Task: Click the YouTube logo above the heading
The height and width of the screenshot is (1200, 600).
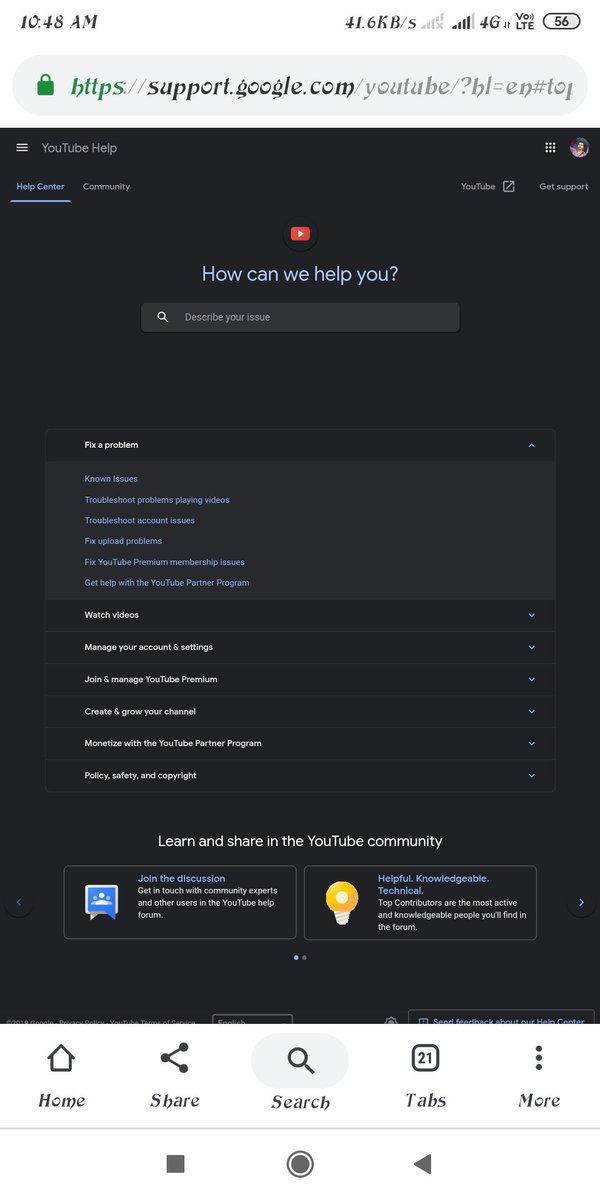Action: 300,234
